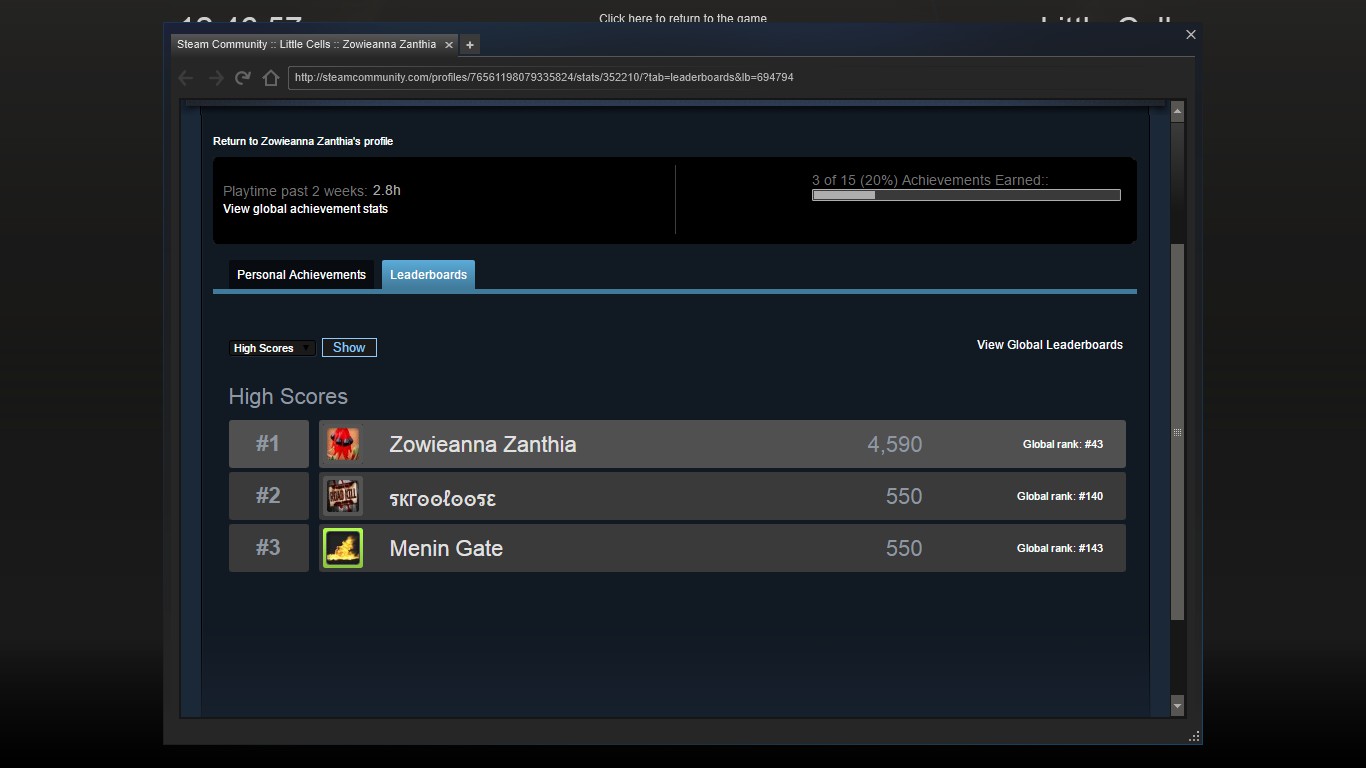Click skrooloose's Road Kill avatar

coord(343,496)
